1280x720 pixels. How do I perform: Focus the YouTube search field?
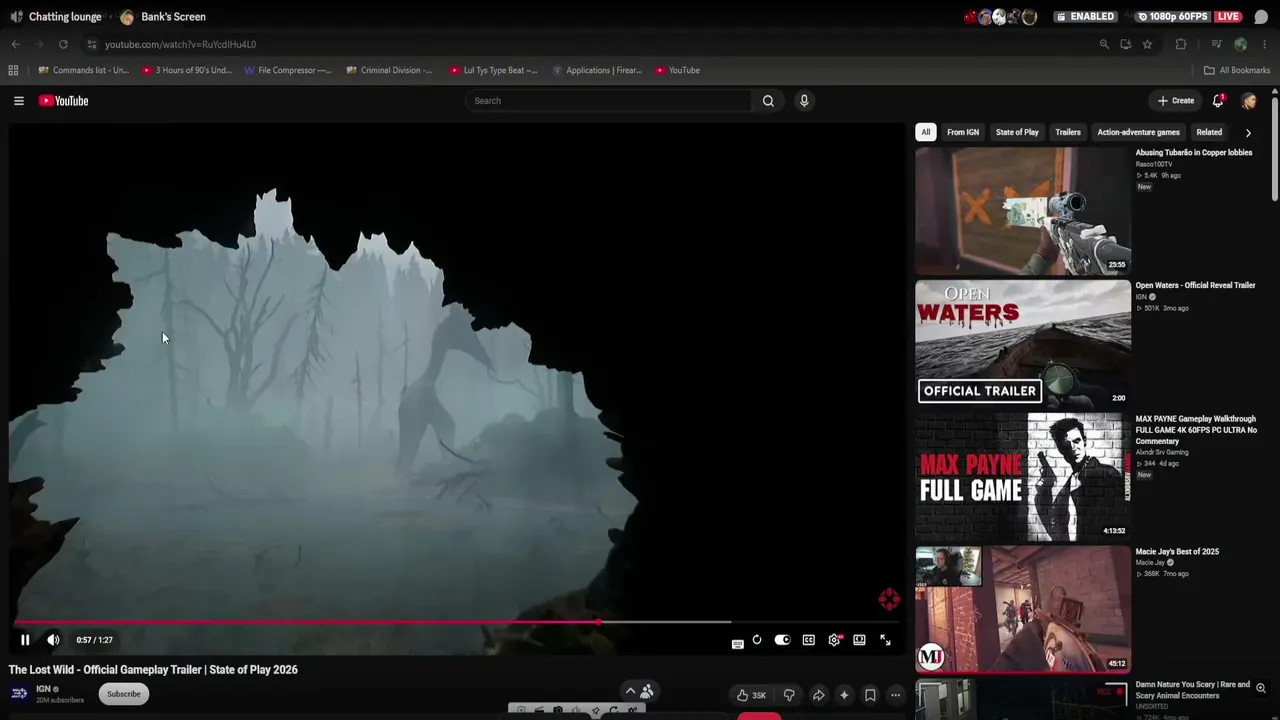(608, 101)
